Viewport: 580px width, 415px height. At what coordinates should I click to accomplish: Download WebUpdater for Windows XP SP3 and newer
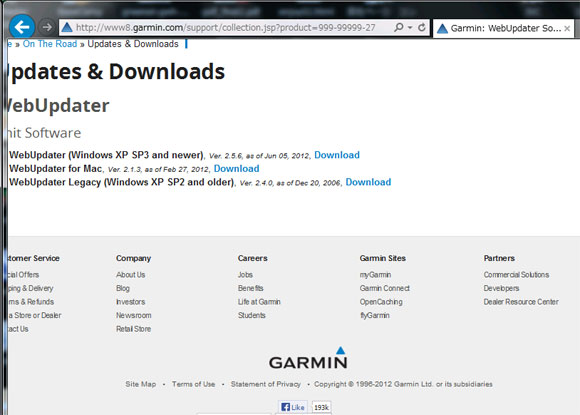[x=337, y=155]
